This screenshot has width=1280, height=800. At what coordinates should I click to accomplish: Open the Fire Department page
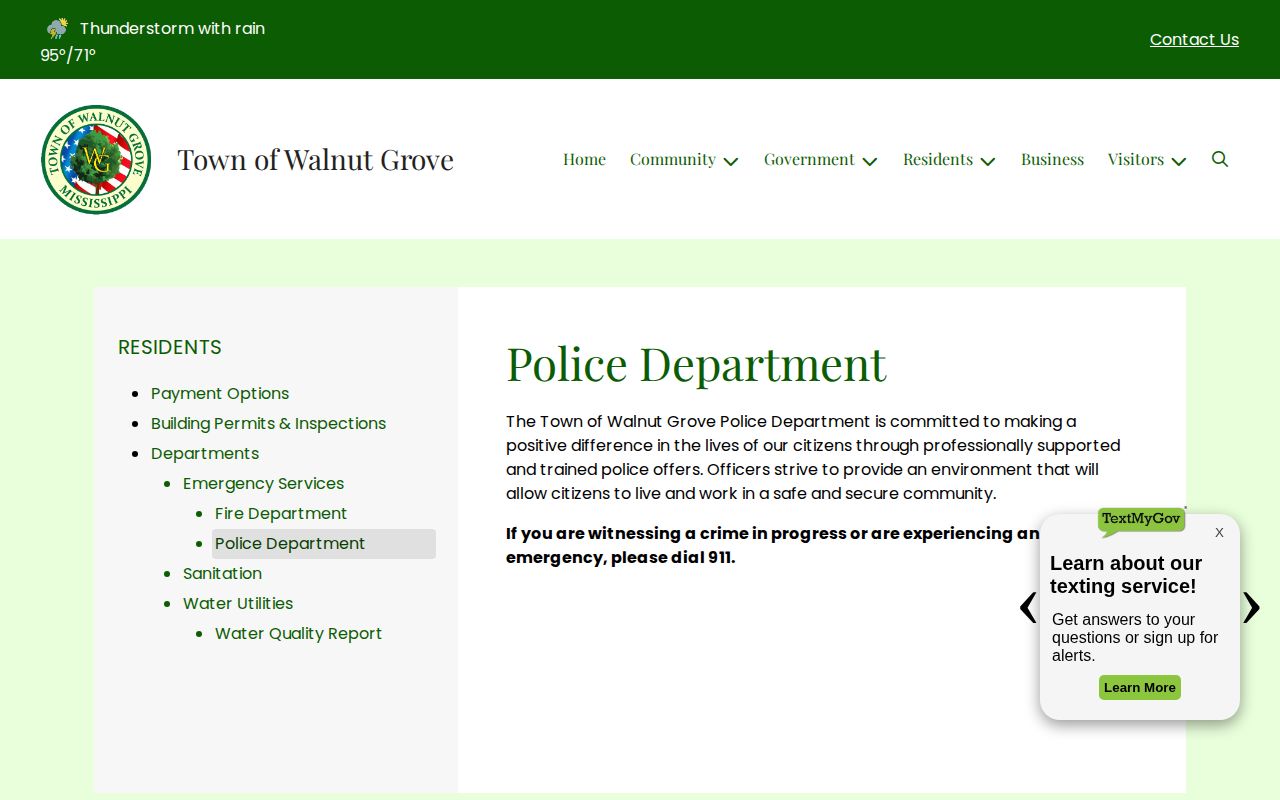pyautogui.click(x=281, y=513)
